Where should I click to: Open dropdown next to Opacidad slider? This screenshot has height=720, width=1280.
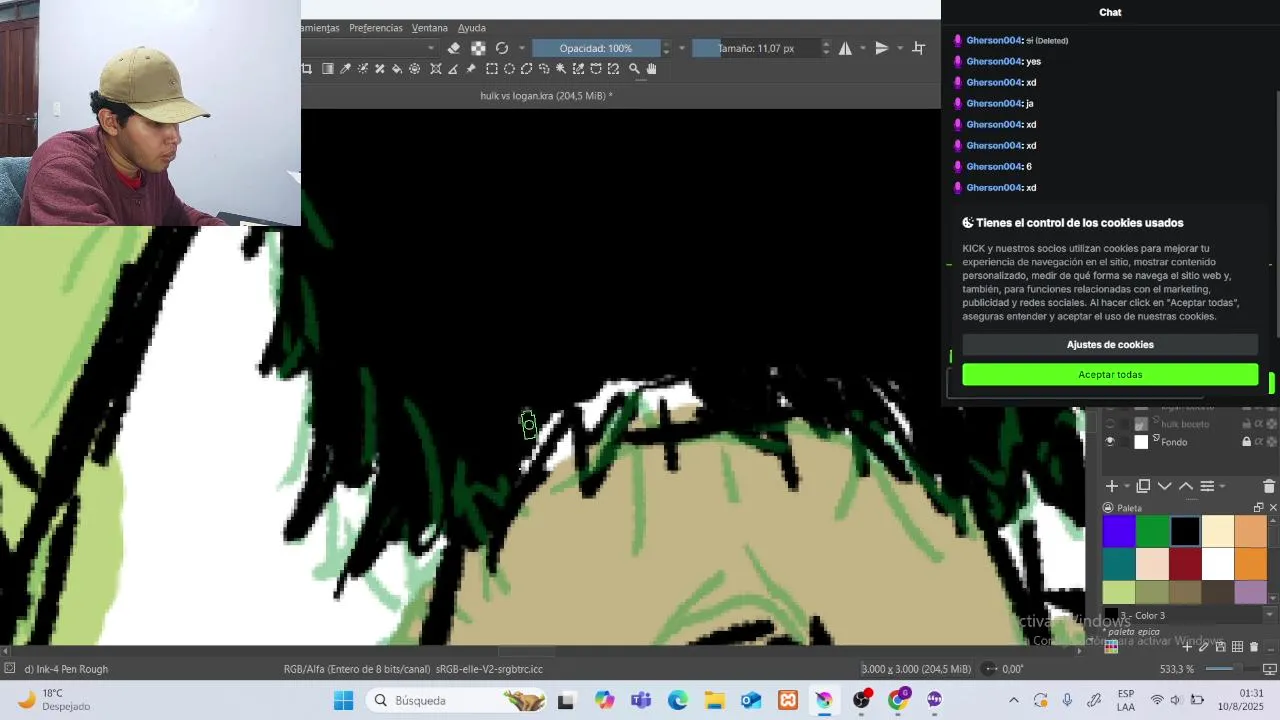(x=683, y=48)
